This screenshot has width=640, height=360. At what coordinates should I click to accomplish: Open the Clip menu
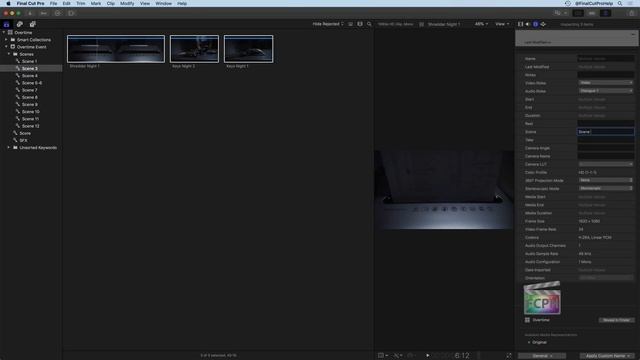(x=111, y=3)
